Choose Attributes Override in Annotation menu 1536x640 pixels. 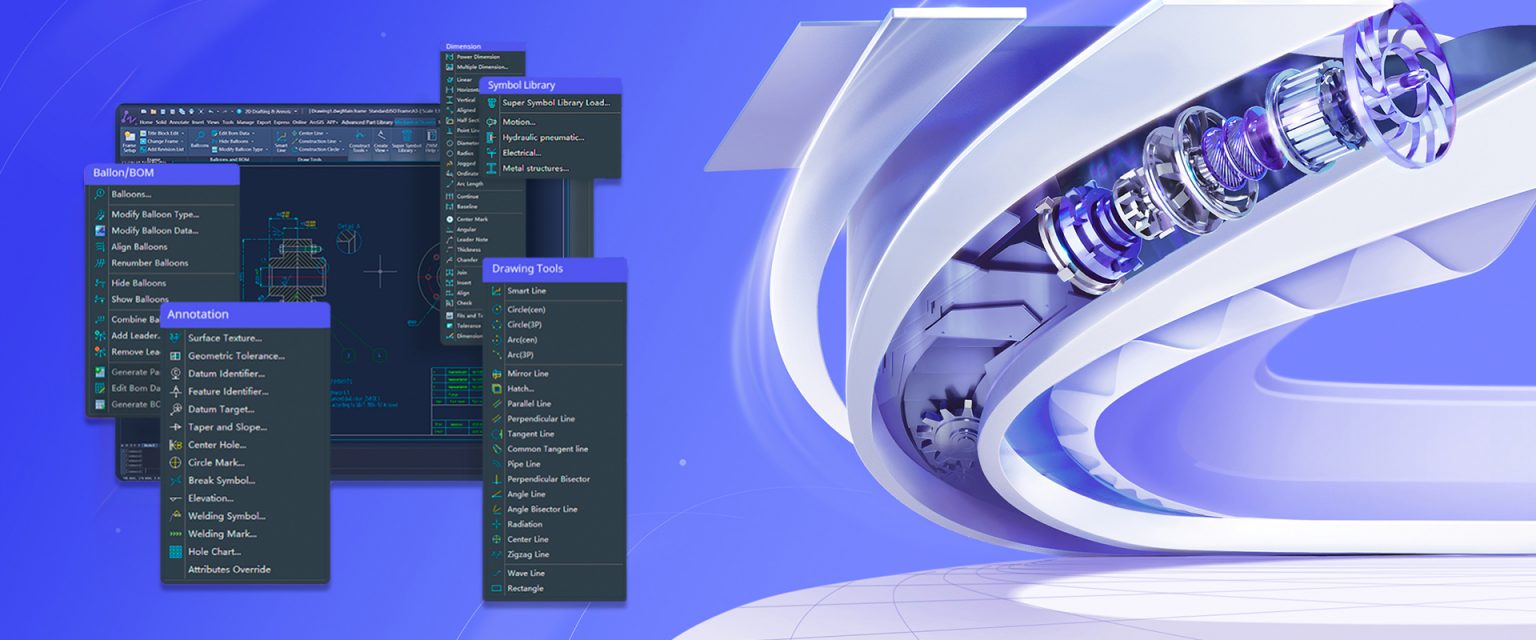tap(229, 570)
